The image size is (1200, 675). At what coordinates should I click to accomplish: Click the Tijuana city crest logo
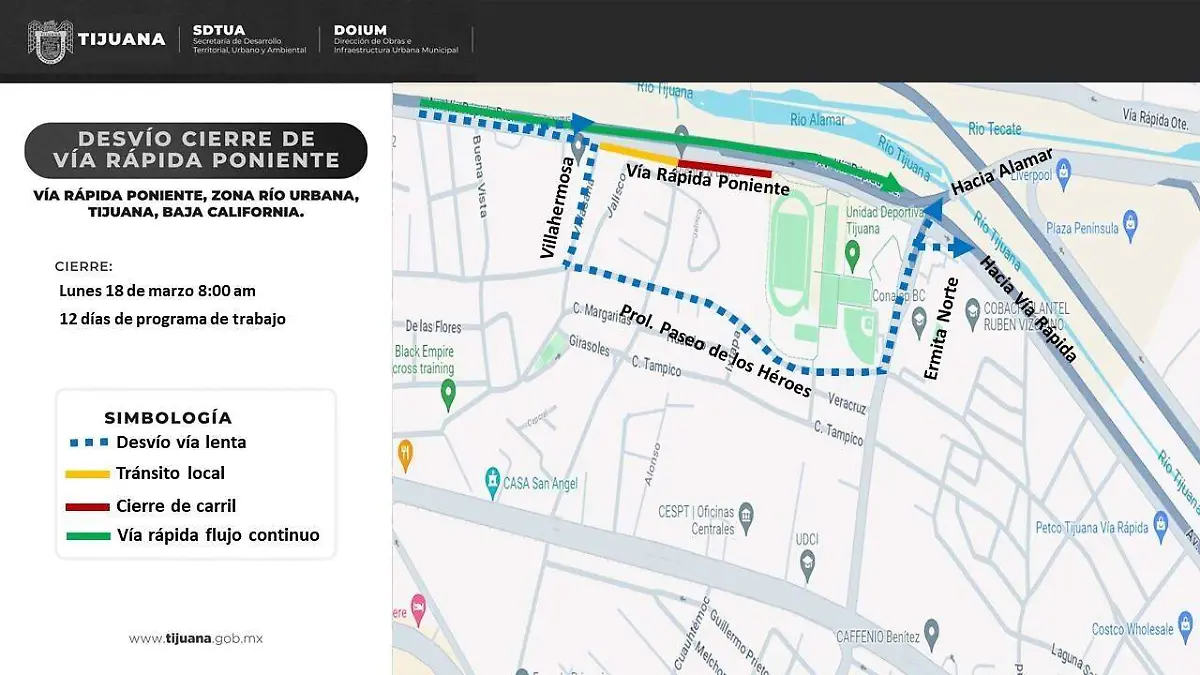(x=50, y=40)
